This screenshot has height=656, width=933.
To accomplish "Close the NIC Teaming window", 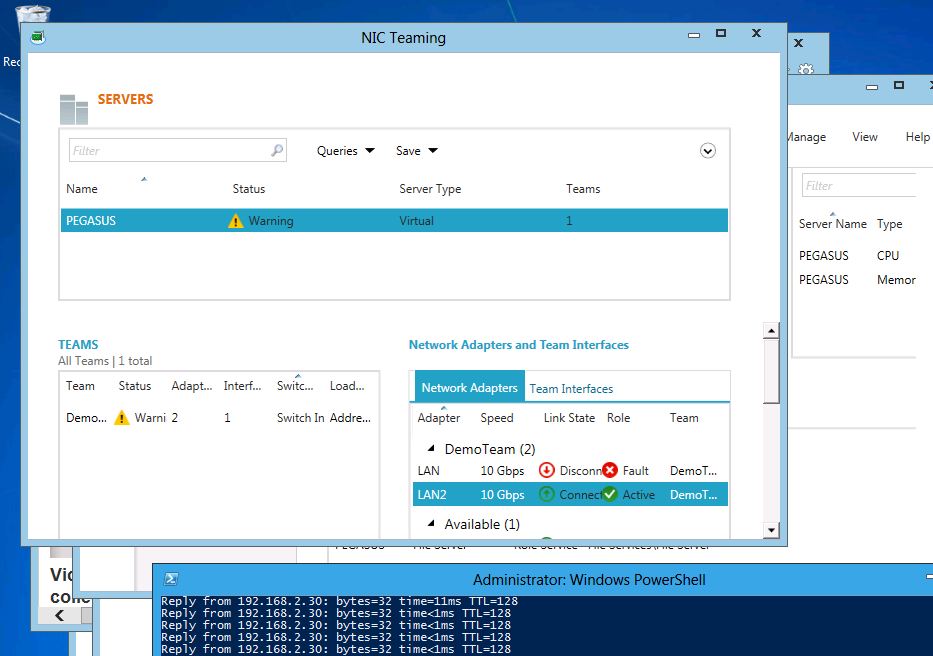I will click(x=756, y=33).
